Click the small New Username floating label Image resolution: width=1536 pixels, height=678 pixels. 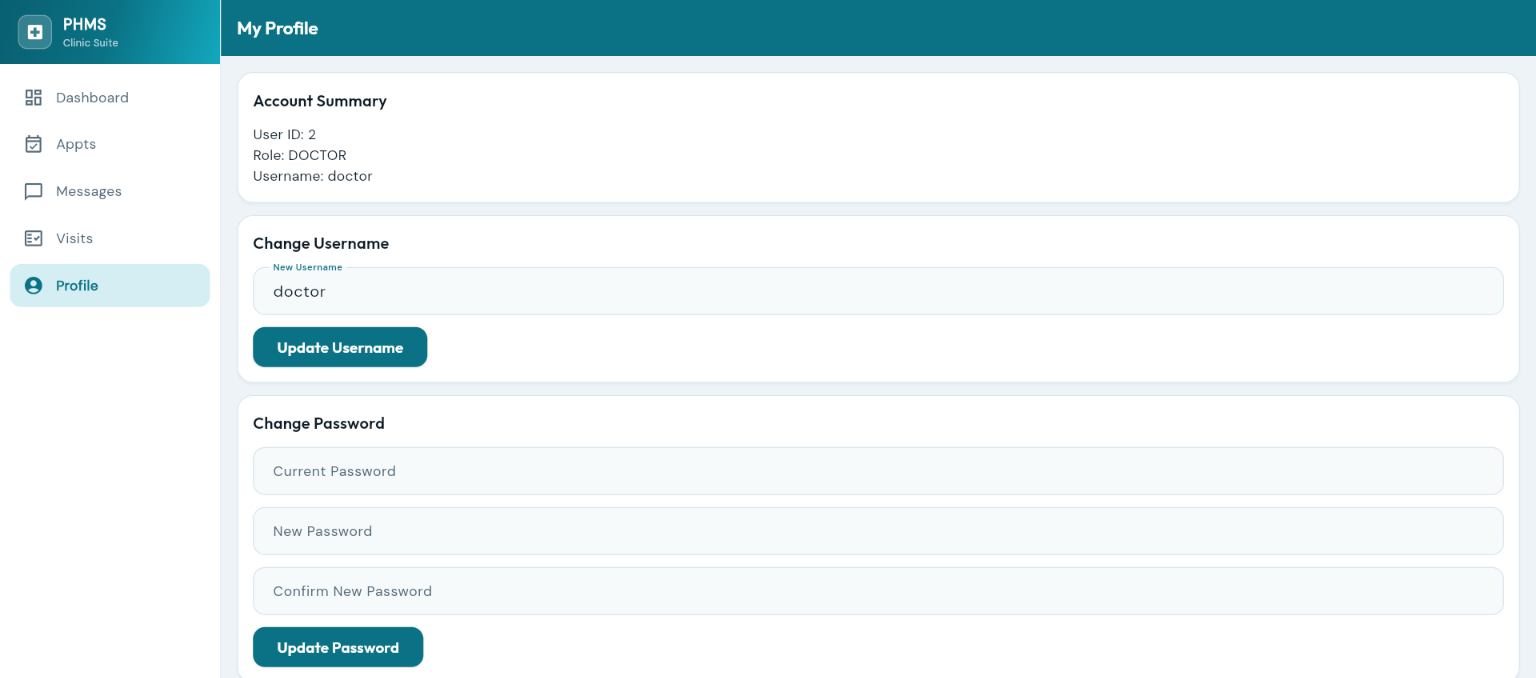pos(307,267)
